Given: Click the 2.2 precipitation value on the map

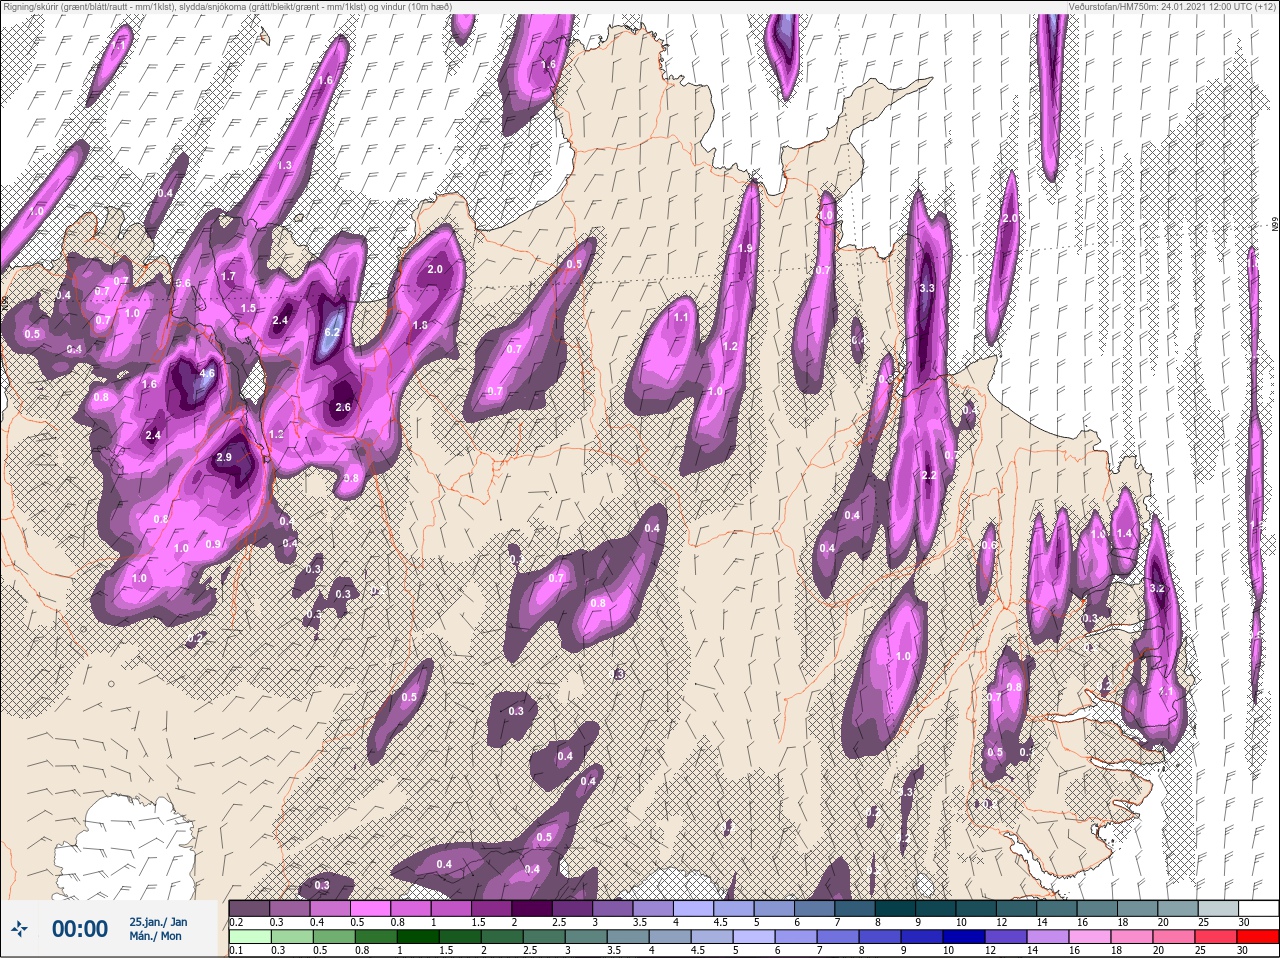Looking at the screenshot, I should [x=929, y=475].
